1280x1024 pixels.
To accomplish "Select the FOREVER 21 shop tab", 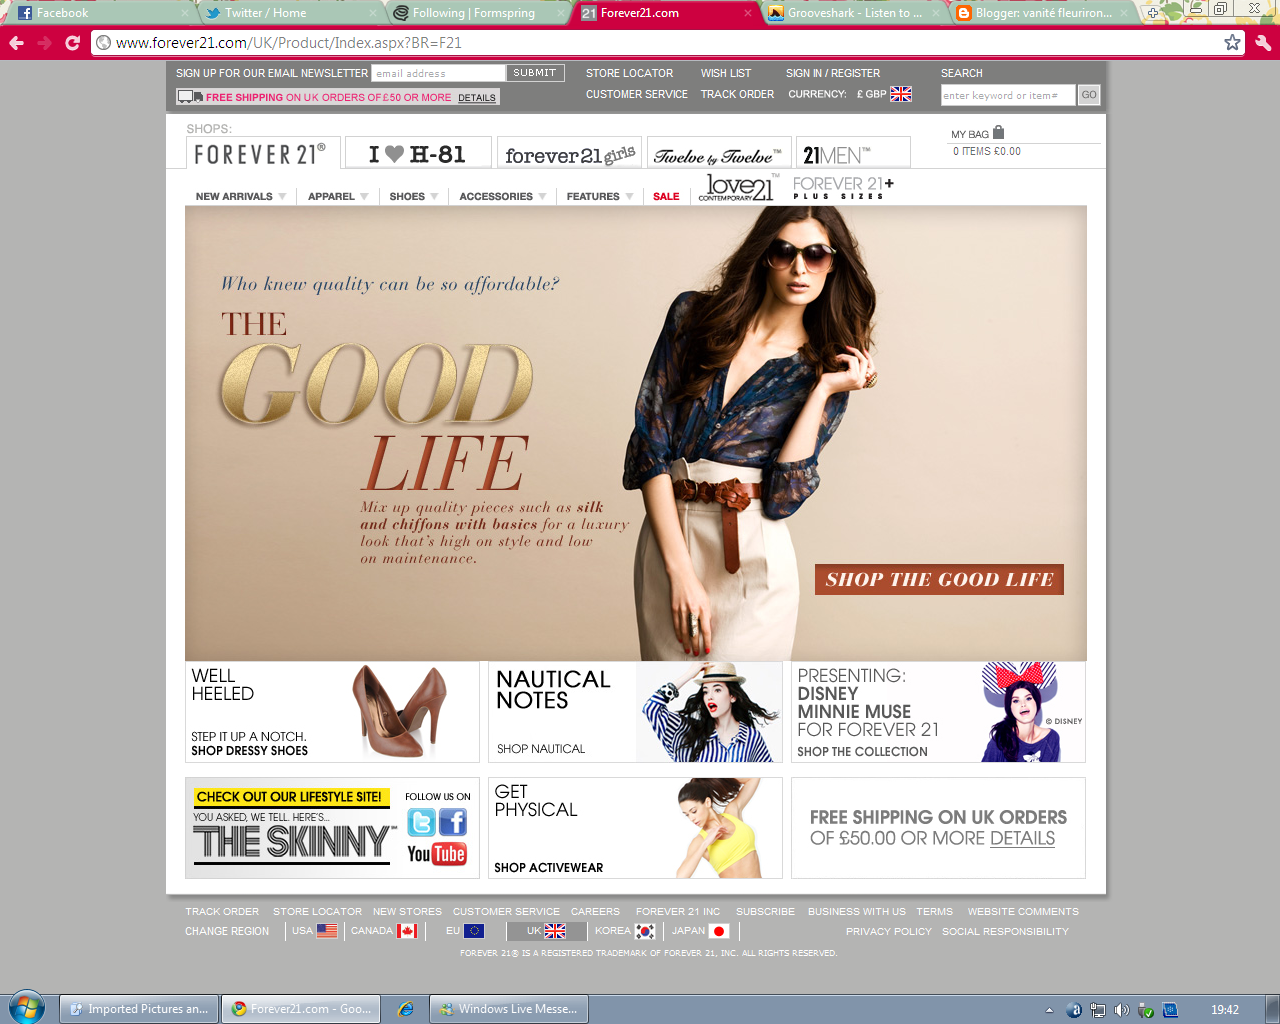I will click(262, 154).
